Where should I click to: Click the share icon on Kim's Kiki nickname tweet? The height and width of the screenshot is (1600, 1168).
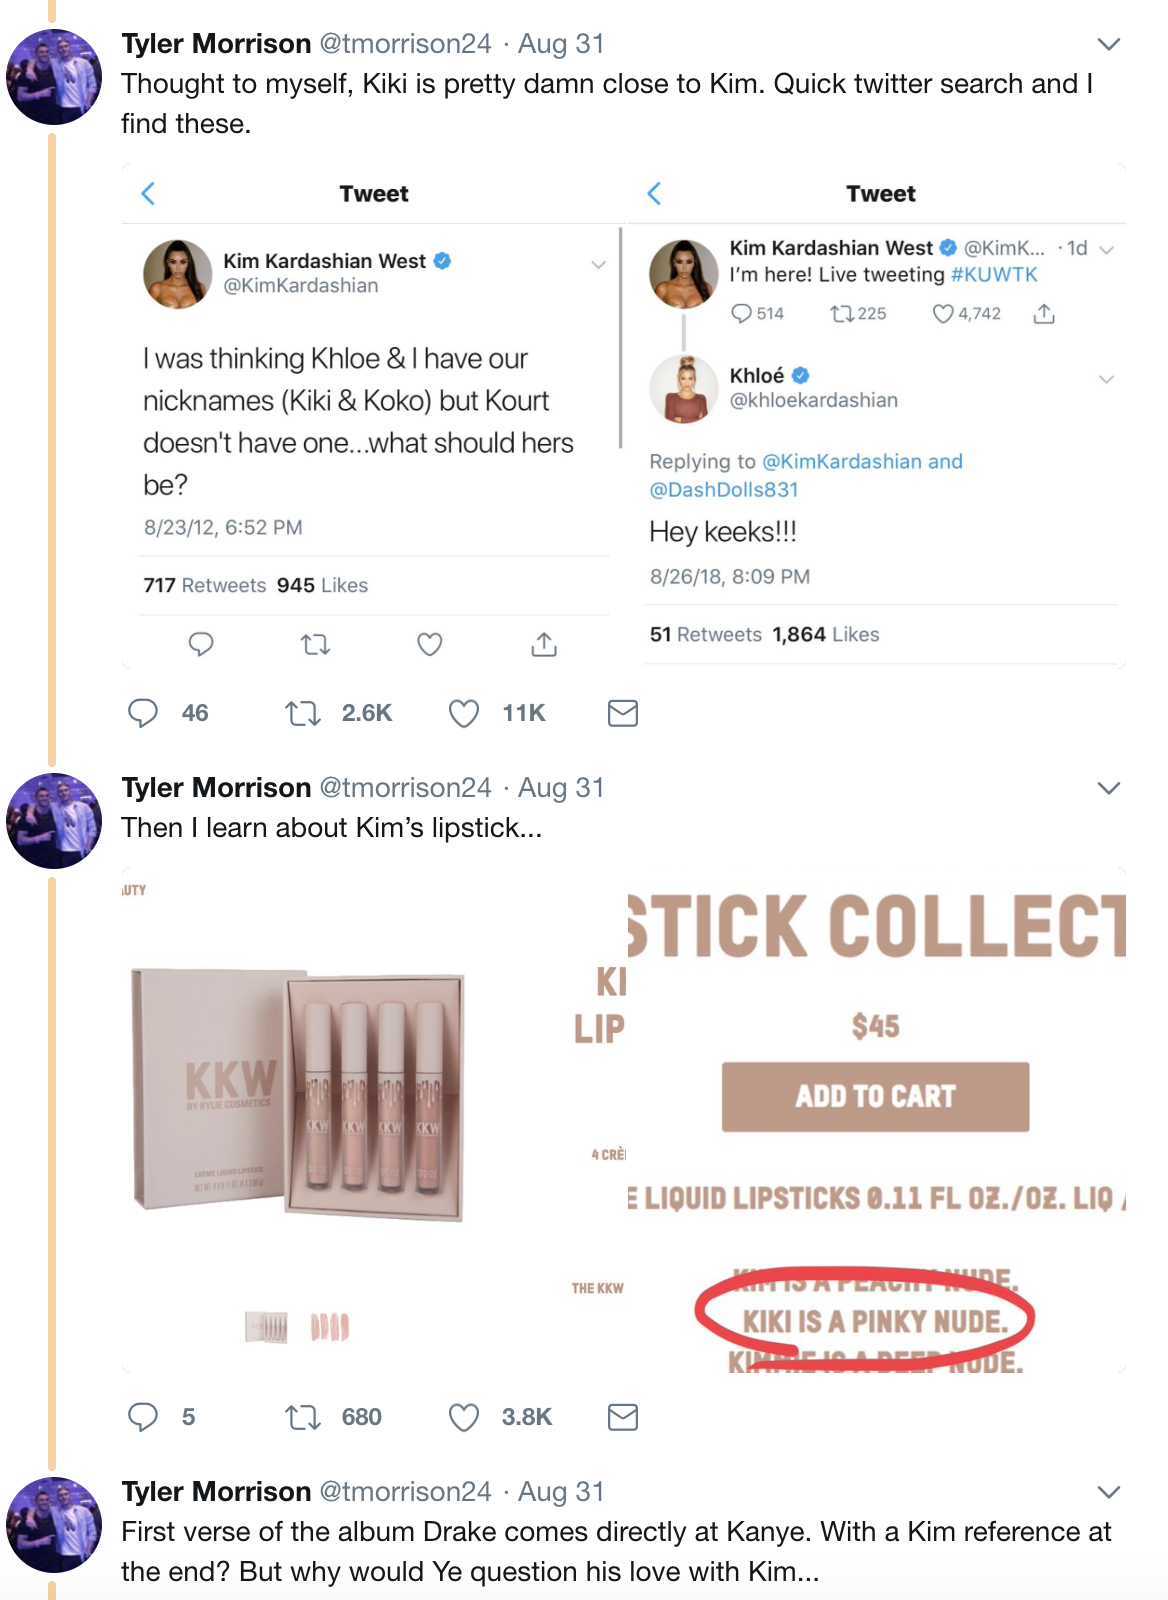(x=545, y=645)
